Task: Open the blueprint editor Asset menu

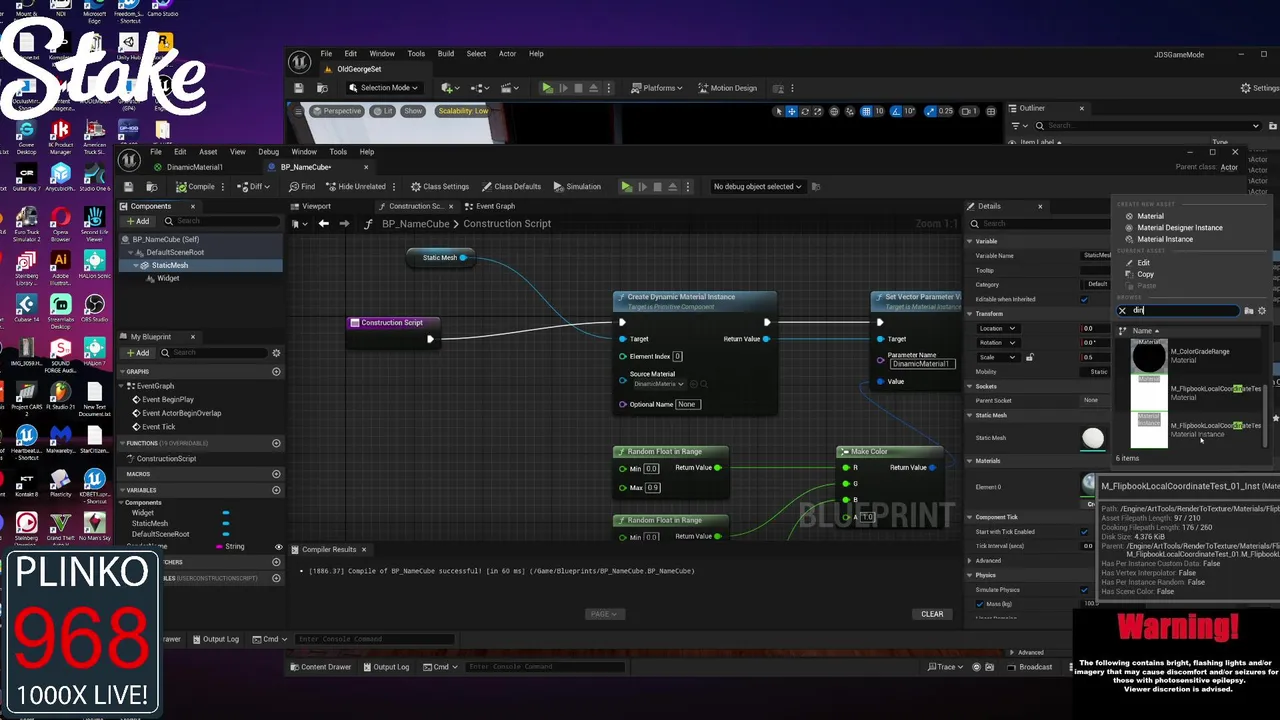Action: point(208,152)
